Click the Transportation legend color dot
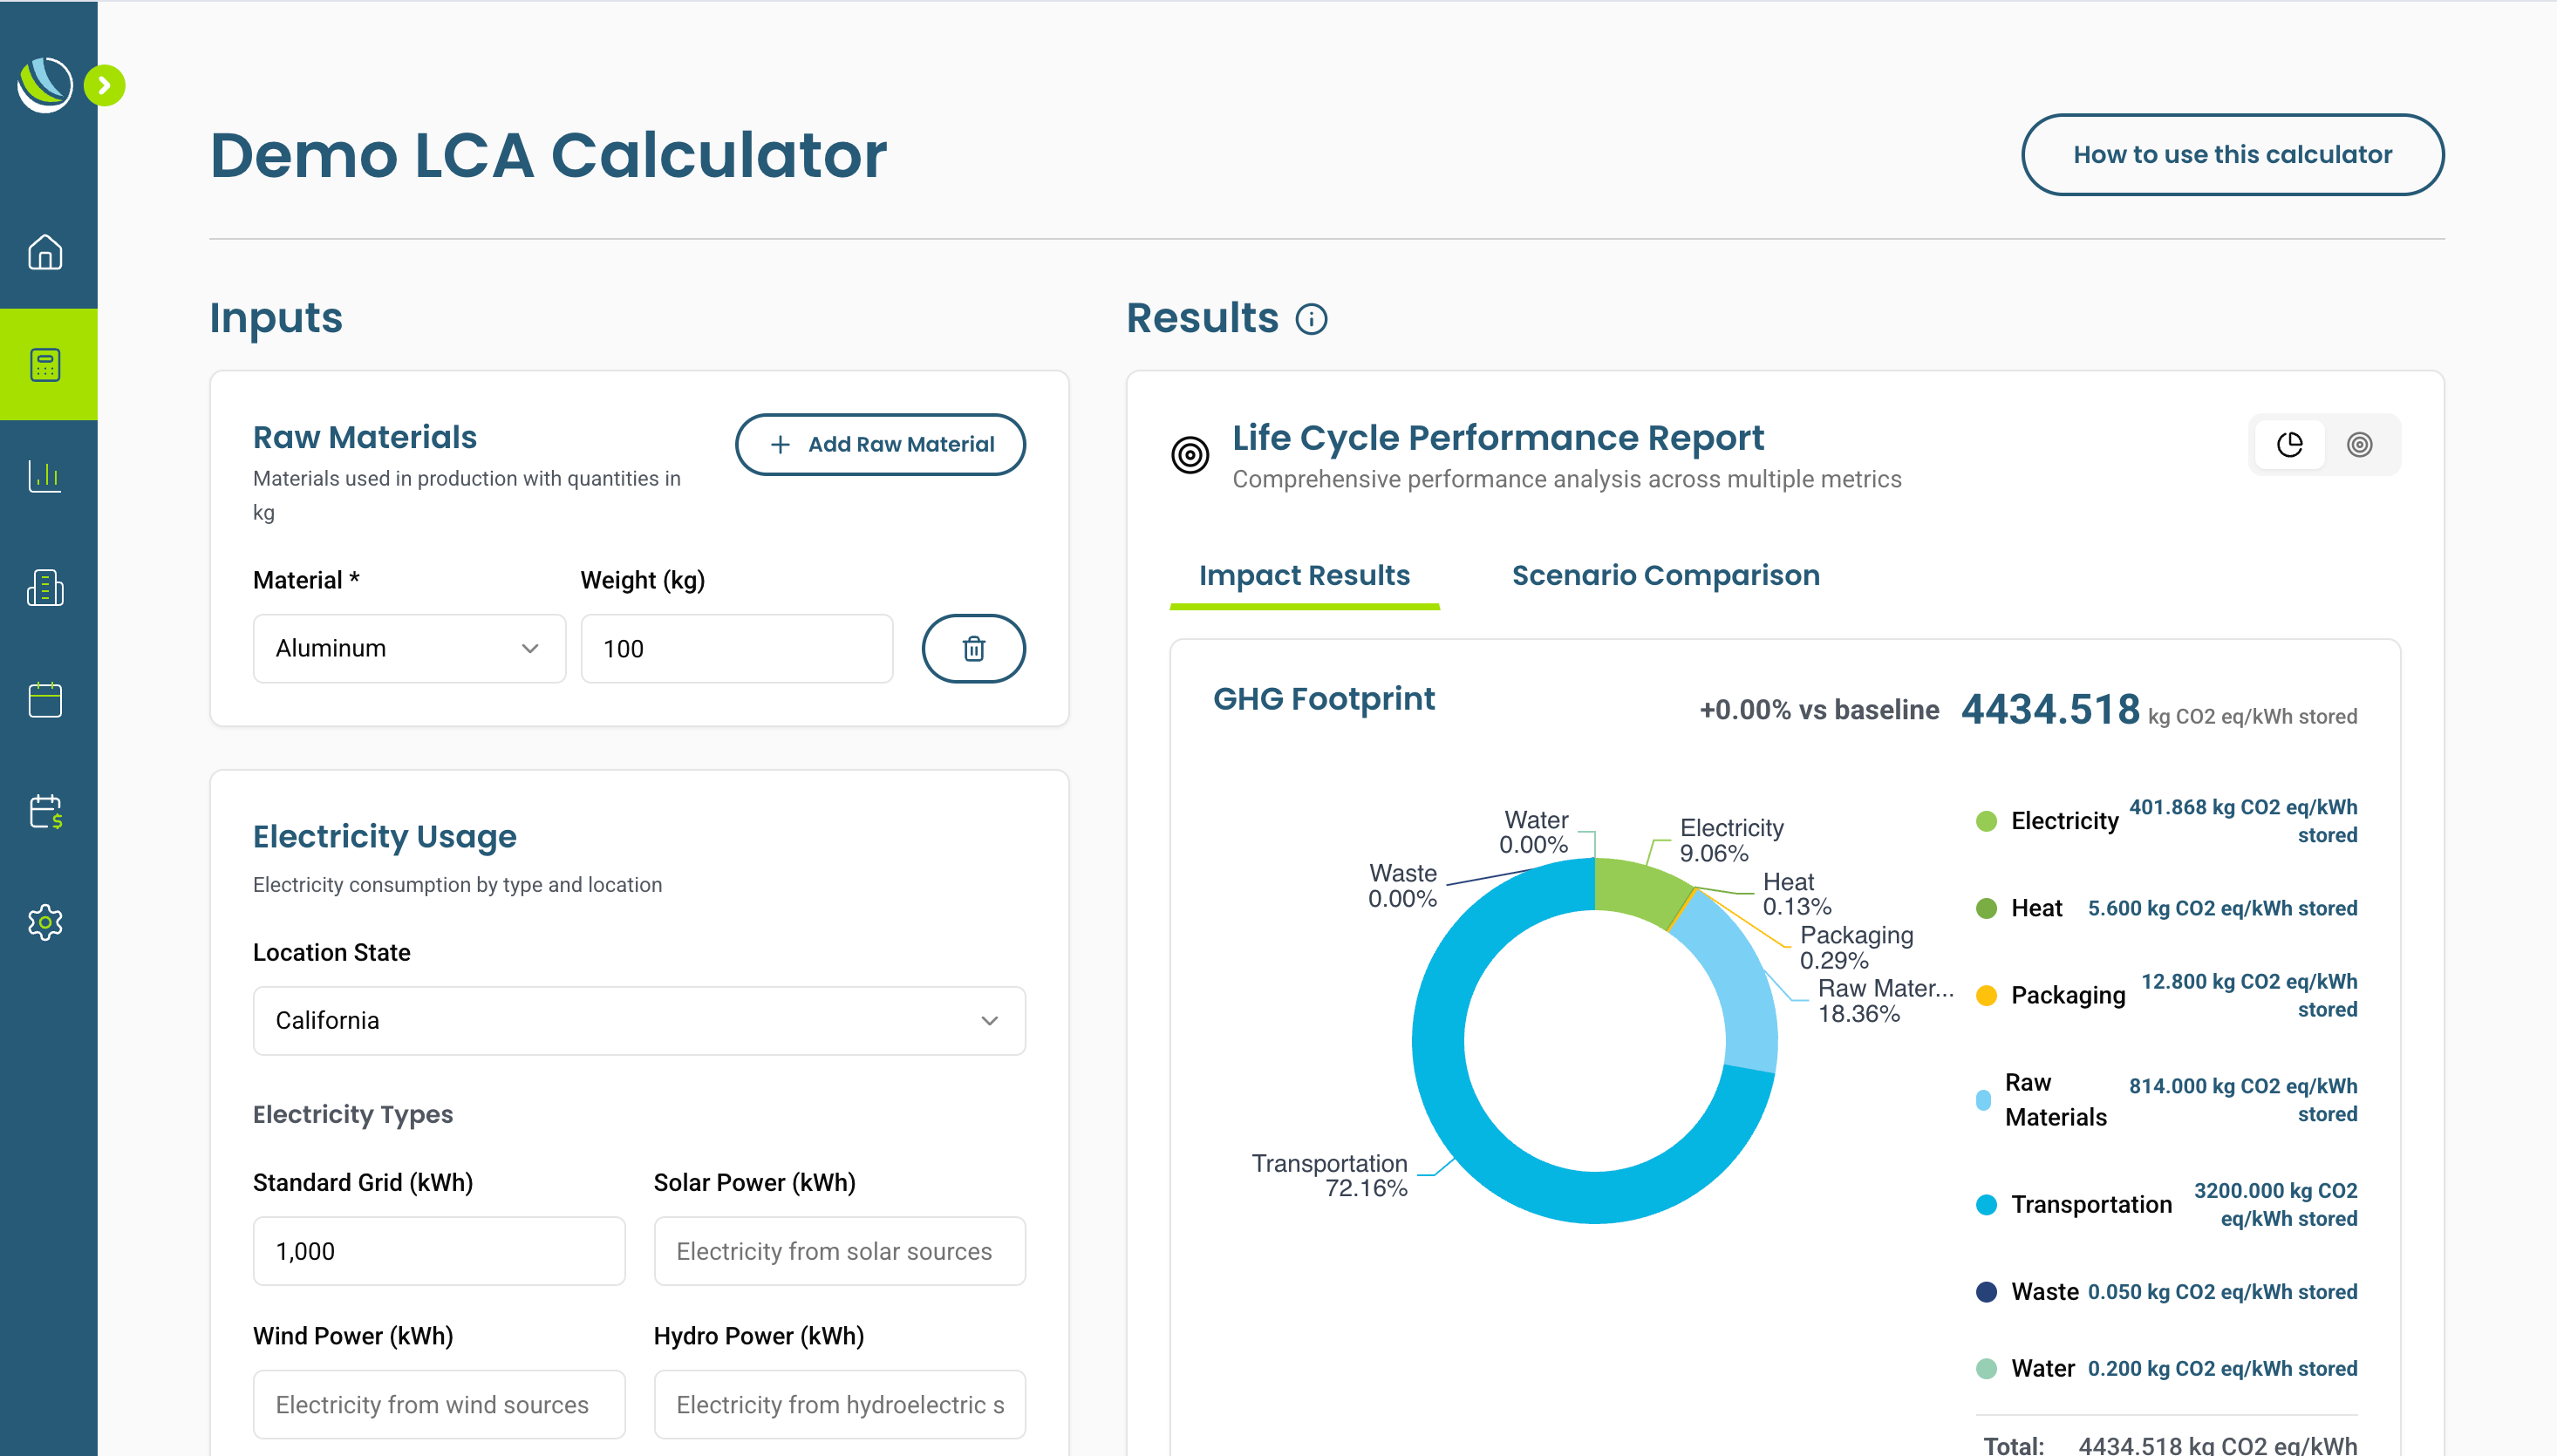The width and height of the screenshot is (2557, 1456). pos(1986,1205)
